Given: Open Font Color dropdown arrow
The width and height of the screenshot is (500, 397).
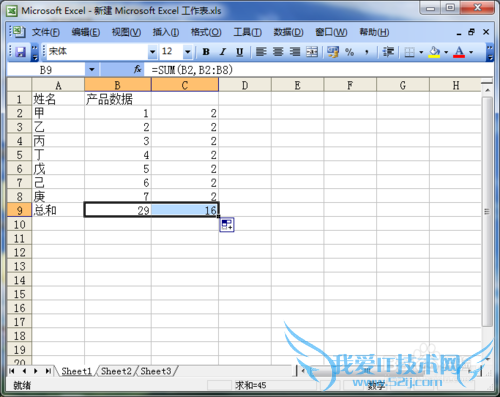Looking at the screenshot, I should point(471,52).
